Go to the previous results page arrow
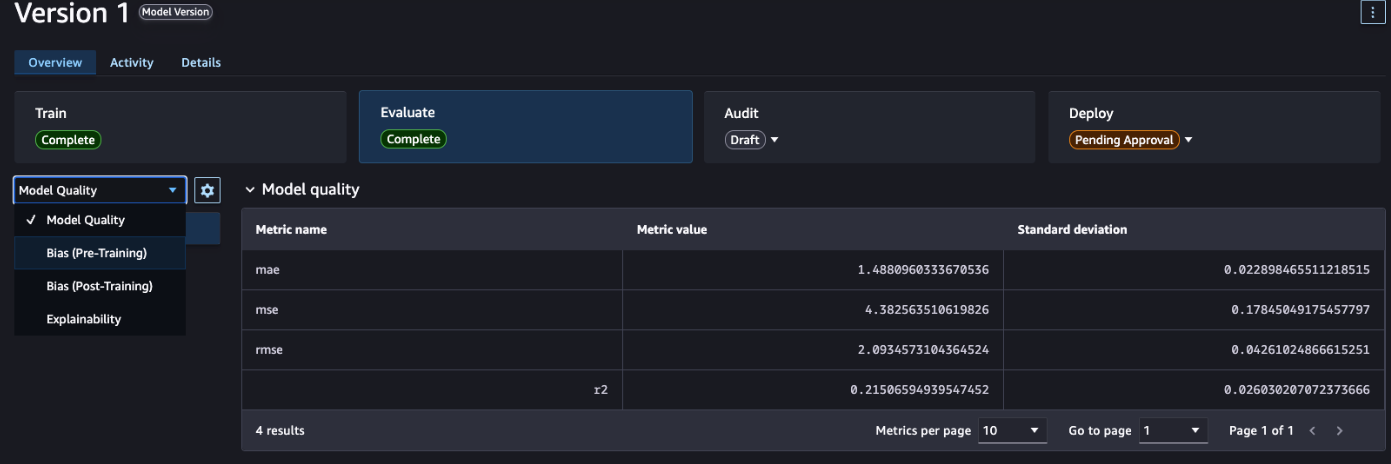The width and height of the screenshot is (1391, 464). pyautogui.click(x=1312, y=431)
